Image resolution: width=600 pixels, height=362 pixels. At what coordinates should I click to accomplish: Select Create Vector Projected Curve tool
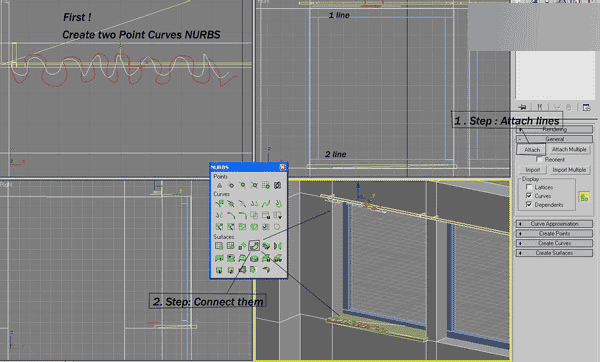pos(231,227)
